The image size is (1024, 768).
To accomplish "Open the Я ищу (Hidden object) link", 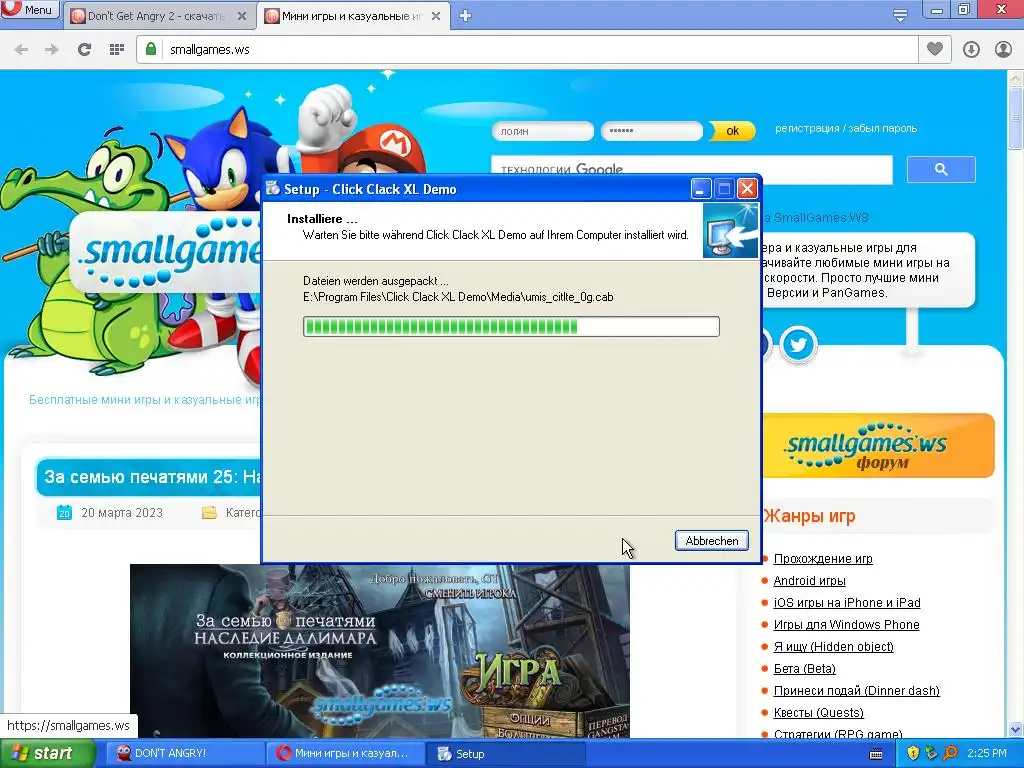I will (833, 647).
